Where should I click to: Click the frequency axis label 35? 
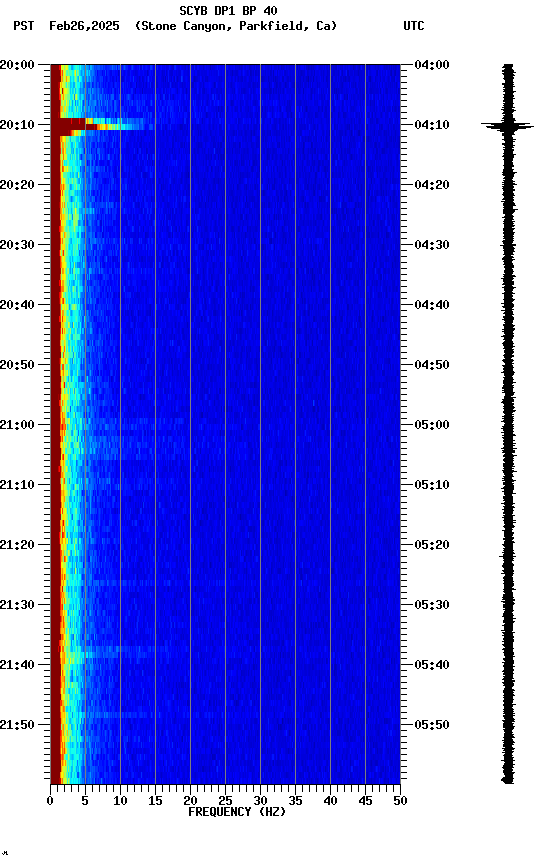click(x=295, y=801)
